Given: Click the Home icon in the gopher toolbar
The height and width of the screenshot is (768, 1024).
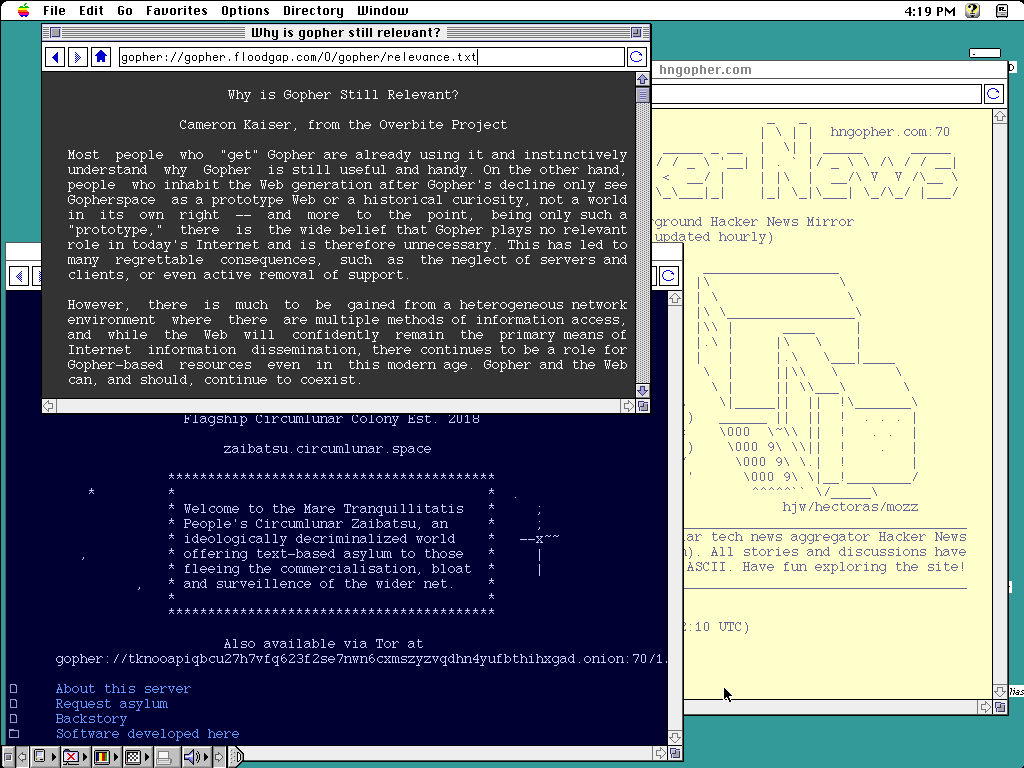Looking at the screenshot, I should (x=100, y=57).
